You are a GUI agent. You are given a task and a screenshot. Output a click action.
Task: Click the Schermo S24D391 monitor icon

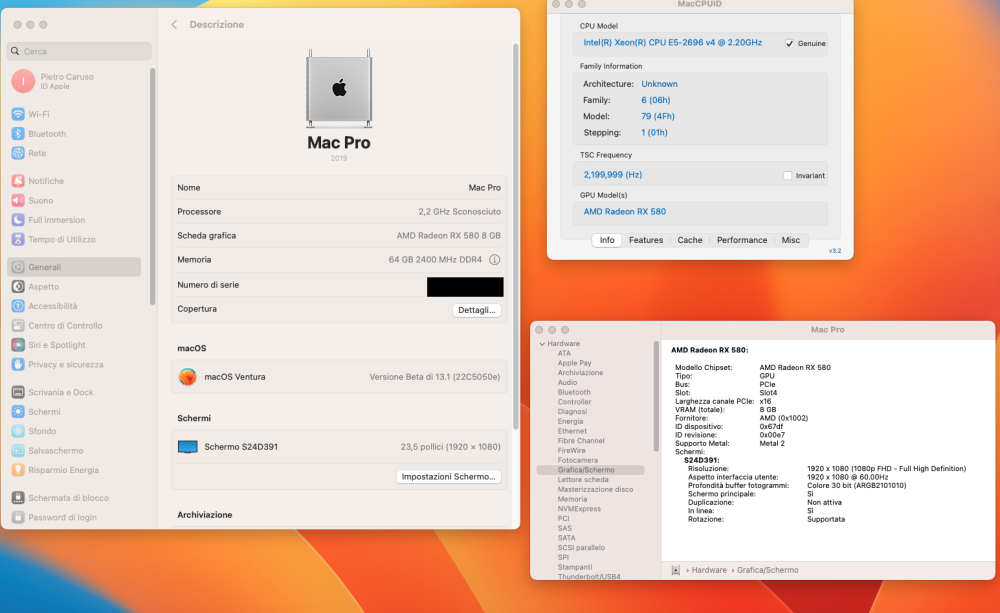click(188, 447)
